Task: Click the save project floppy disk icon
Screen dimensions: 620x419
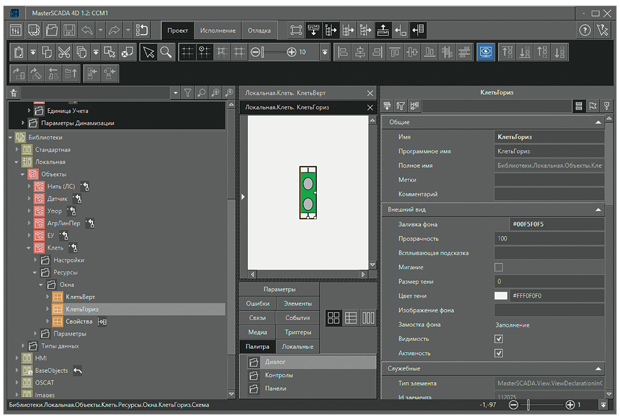Action: (69, 30)
